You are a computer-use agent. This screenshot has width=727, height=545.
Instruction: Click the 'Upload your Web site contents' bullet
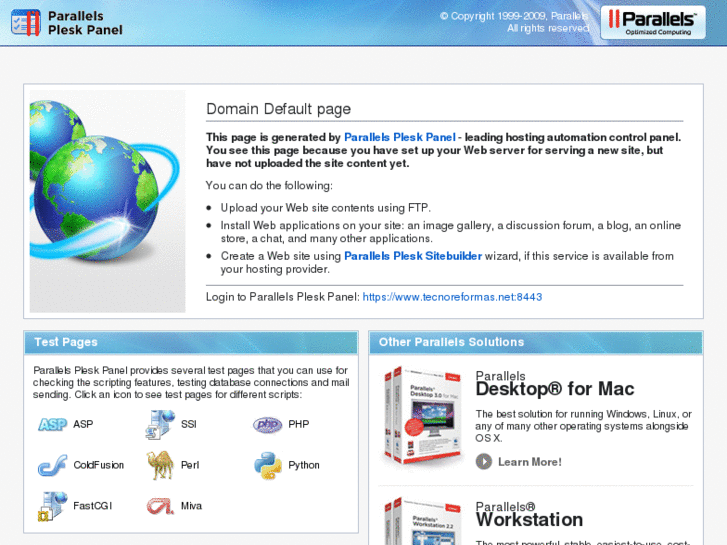(x=325, y=208)
